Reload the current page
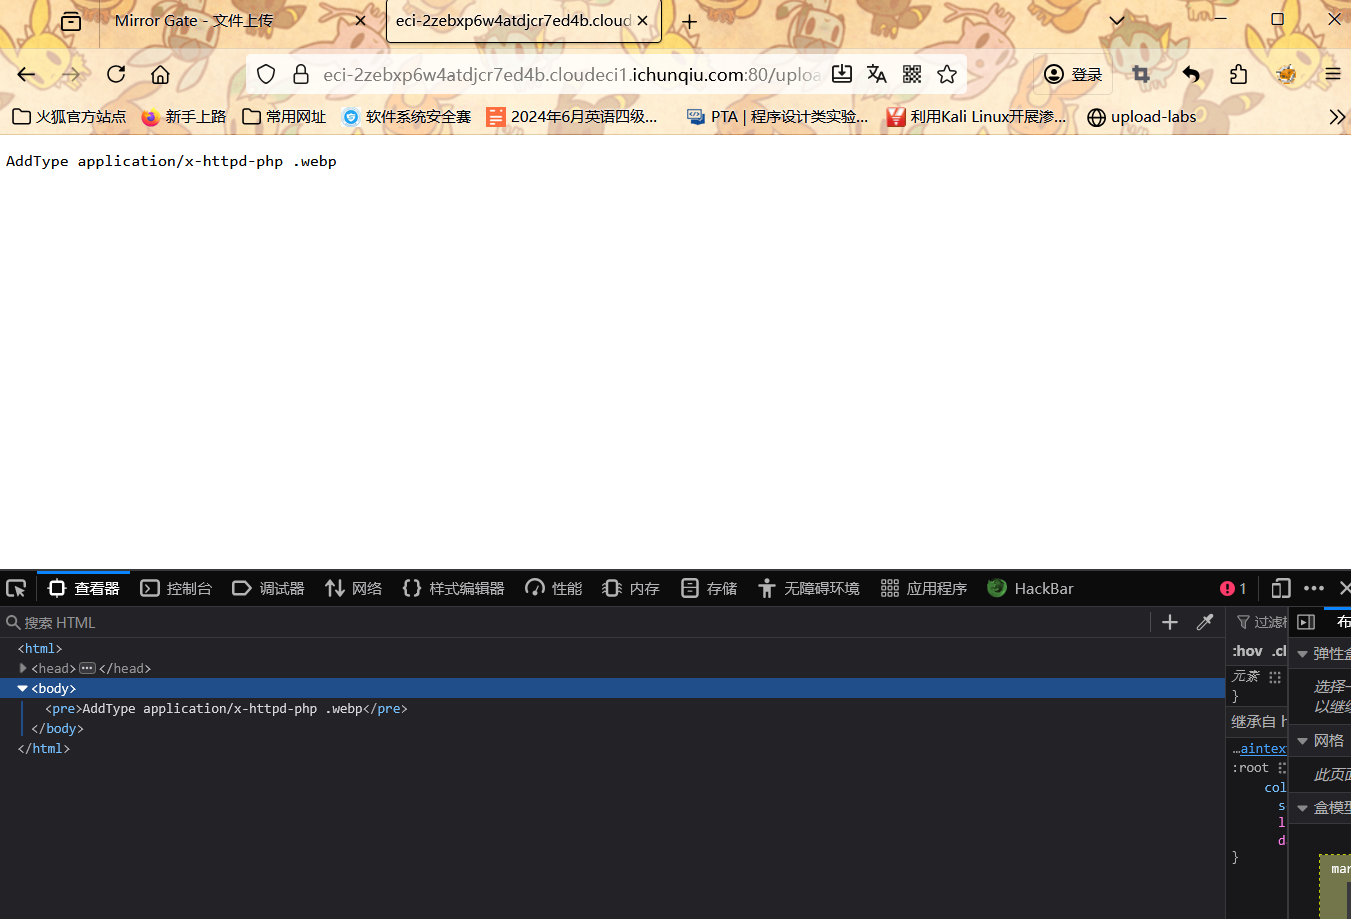1351x919 pixels. [116, 74]
